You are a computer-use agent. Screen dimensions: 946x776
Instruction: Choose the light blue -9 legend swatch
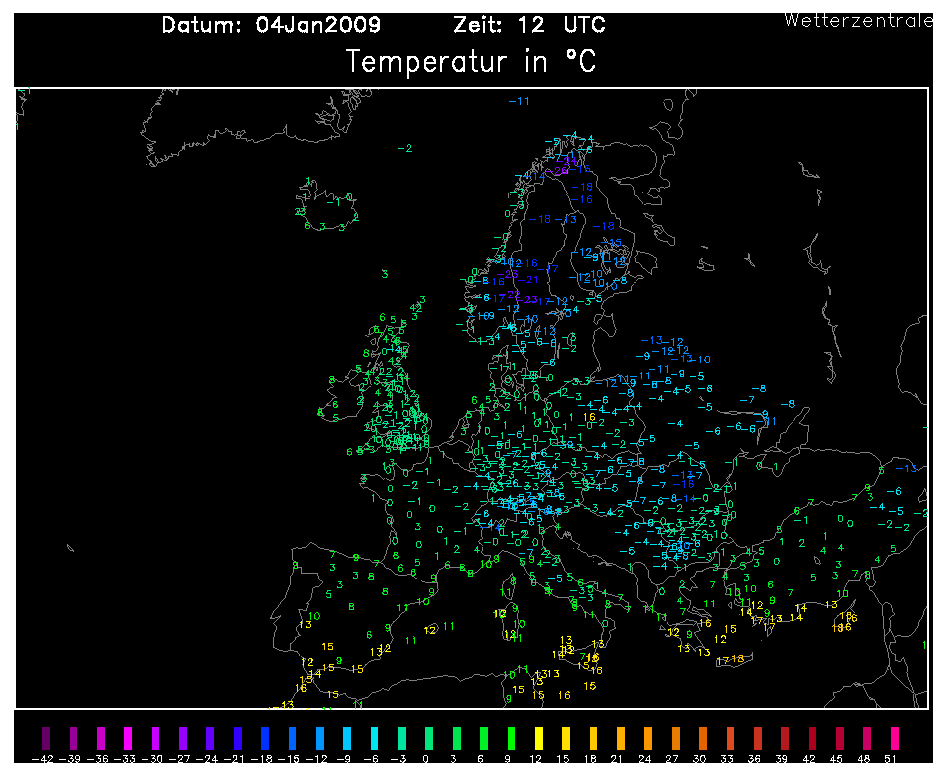click(x=347, y=739)
